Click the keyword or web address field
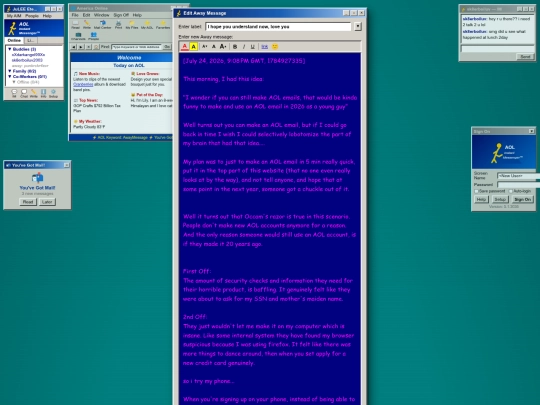Viewport: 540px width, 405px height. coord(136,47)
